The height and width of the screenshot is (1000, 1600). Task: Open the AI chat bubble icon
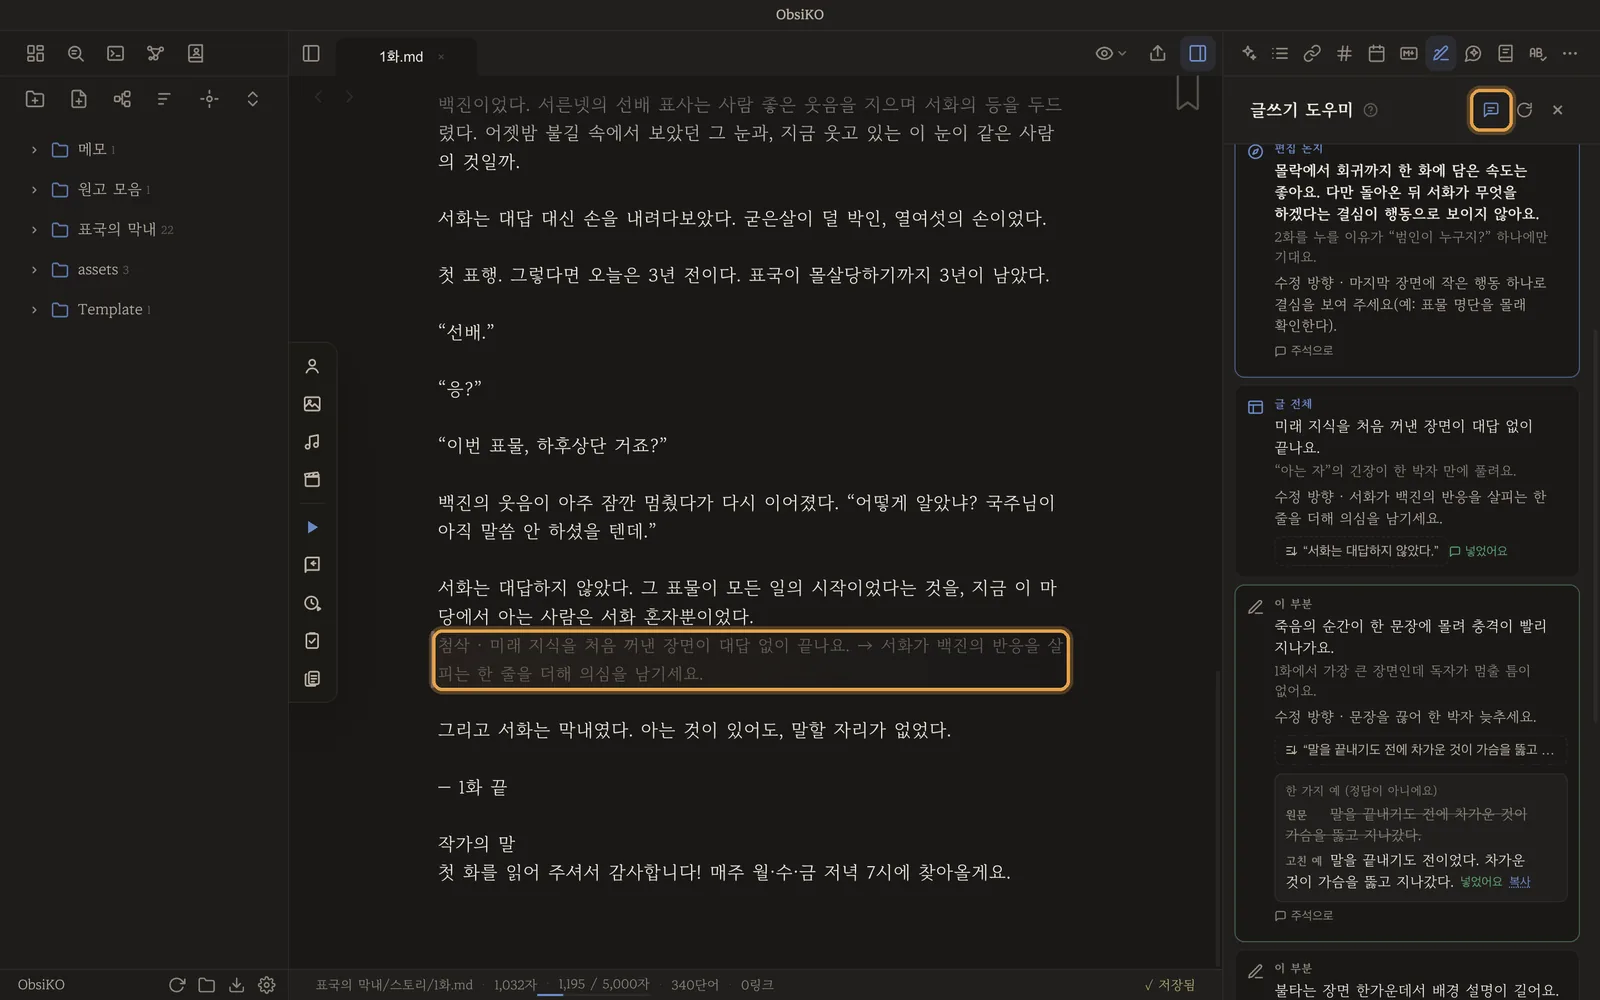click(x=1473, y=54)
